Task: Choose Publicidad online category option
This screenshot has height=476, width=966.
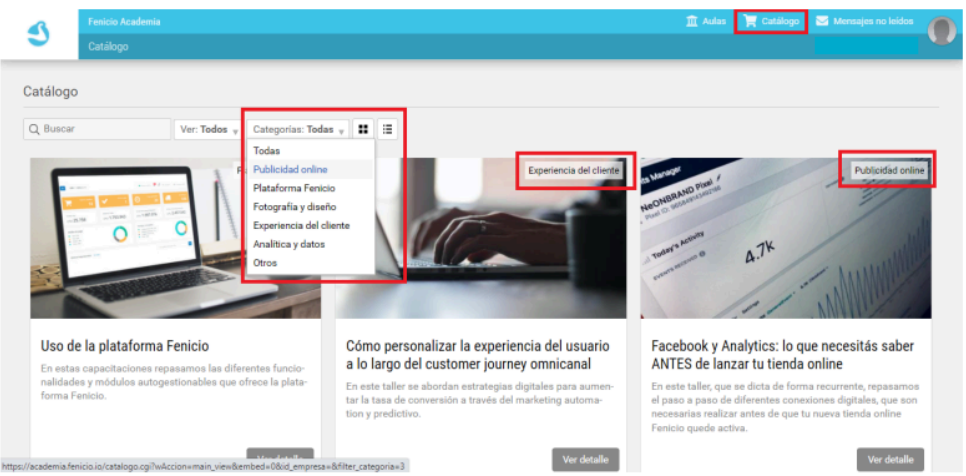Action: (x=290, y=170)
